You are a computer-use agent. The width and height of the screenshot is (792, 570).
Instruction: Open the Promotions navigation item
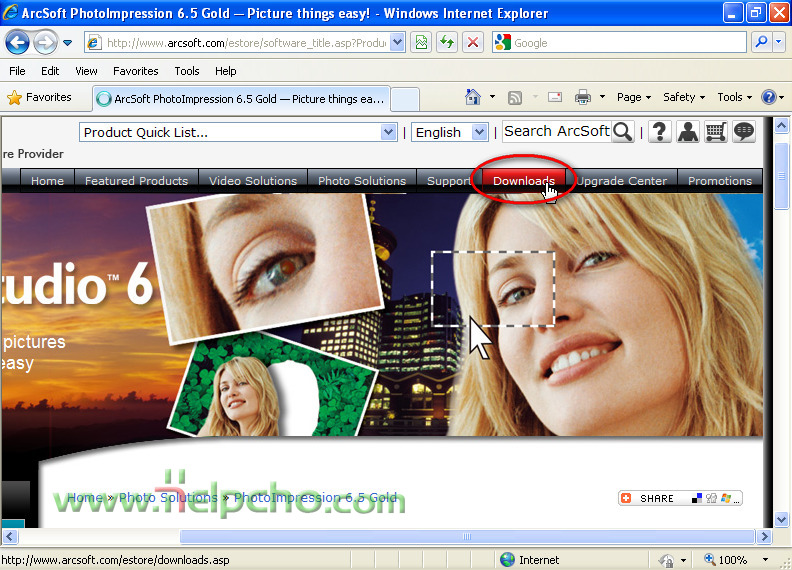[x=720, y=181]
